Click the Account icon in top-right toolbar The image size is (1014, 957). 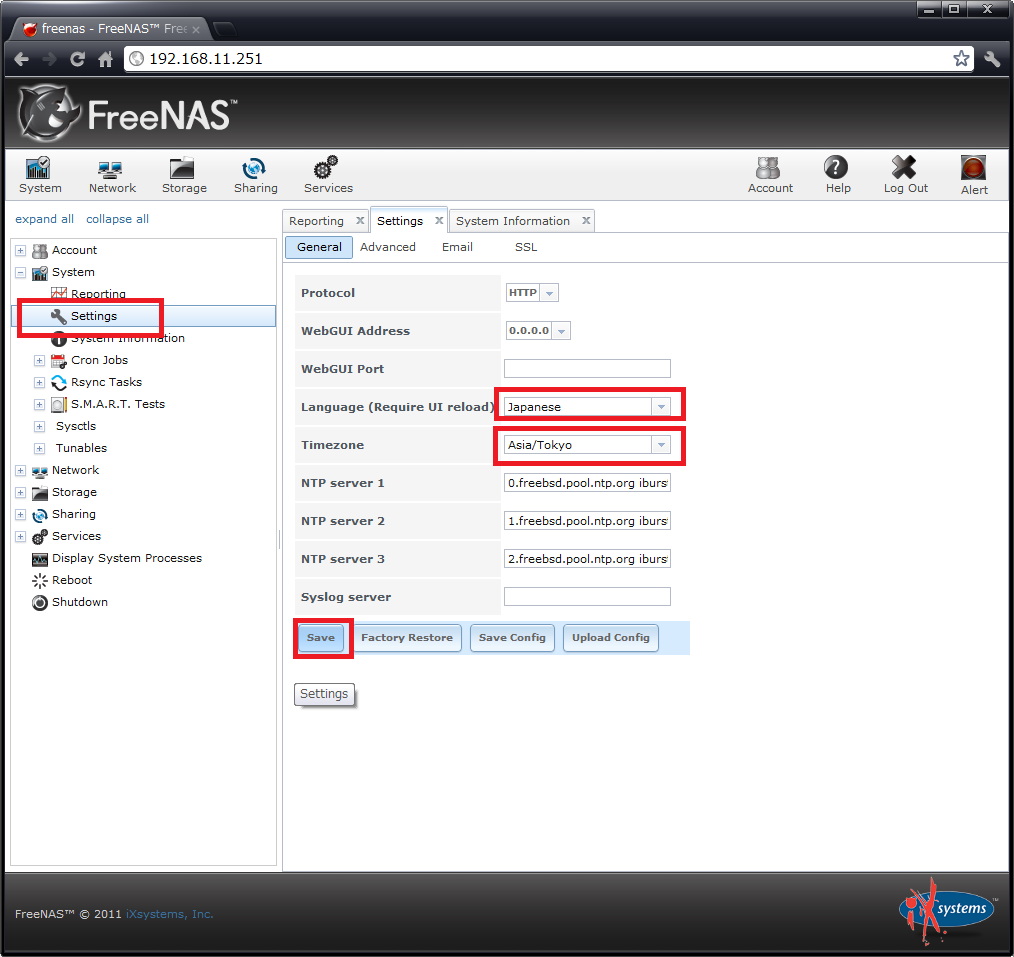[x=770, y=175]
